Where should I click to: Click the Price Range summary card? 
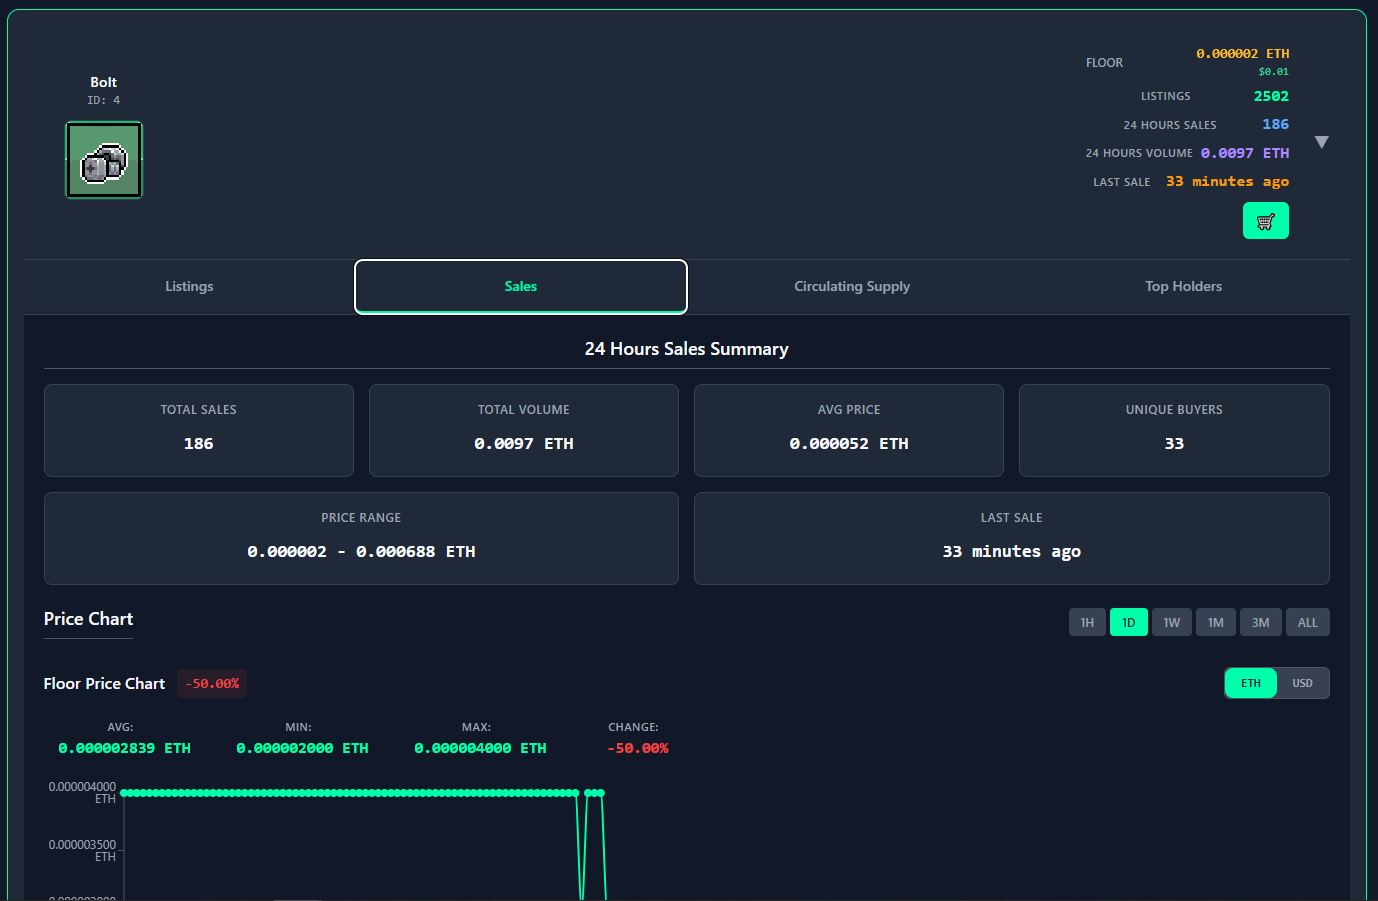tap(361, 538)
